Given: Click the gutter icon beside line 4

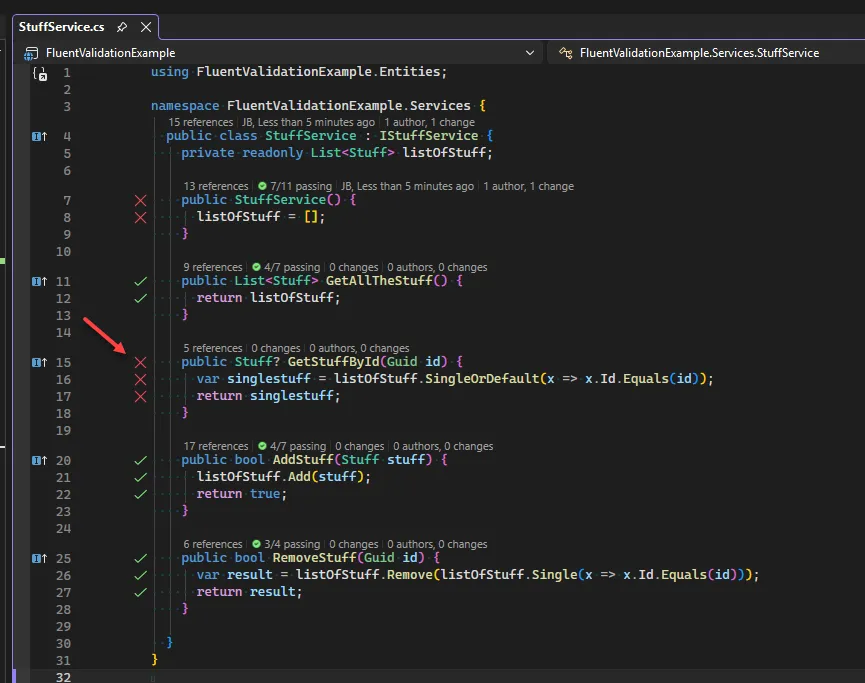Looking at the screenshot, I should tap(38, 135).
